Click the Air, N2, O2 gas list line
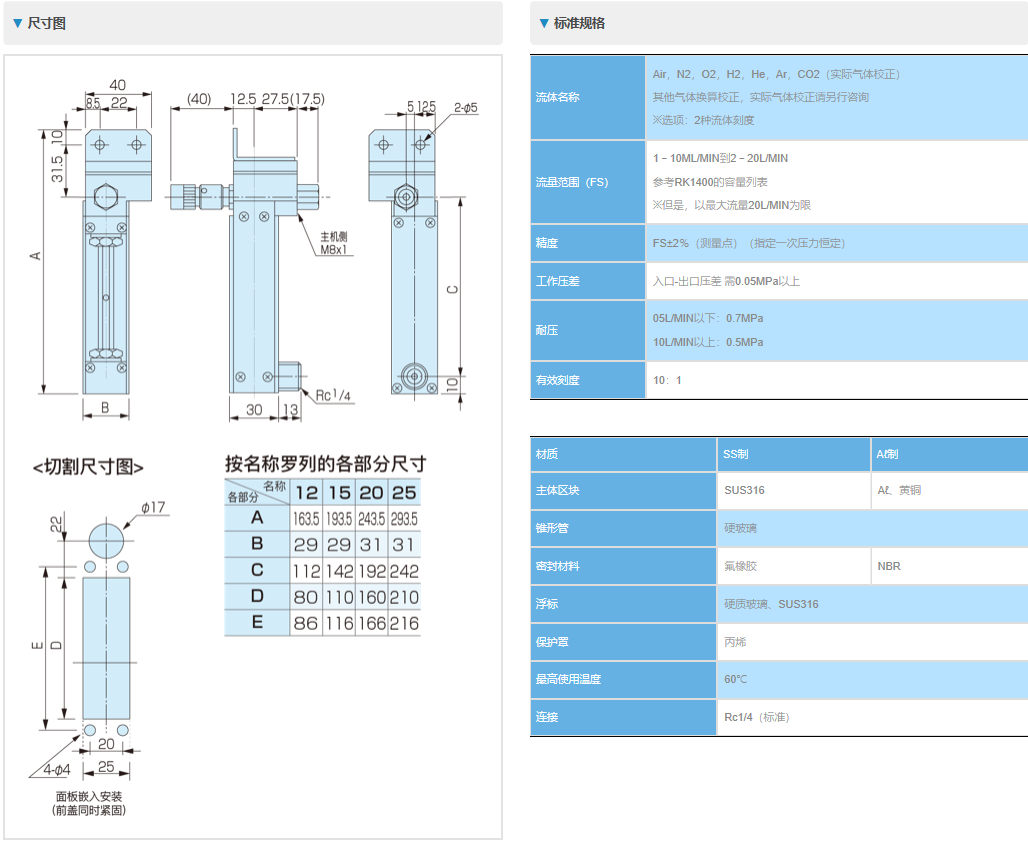This screenshot has height=844, width=1028. (776, 75)
